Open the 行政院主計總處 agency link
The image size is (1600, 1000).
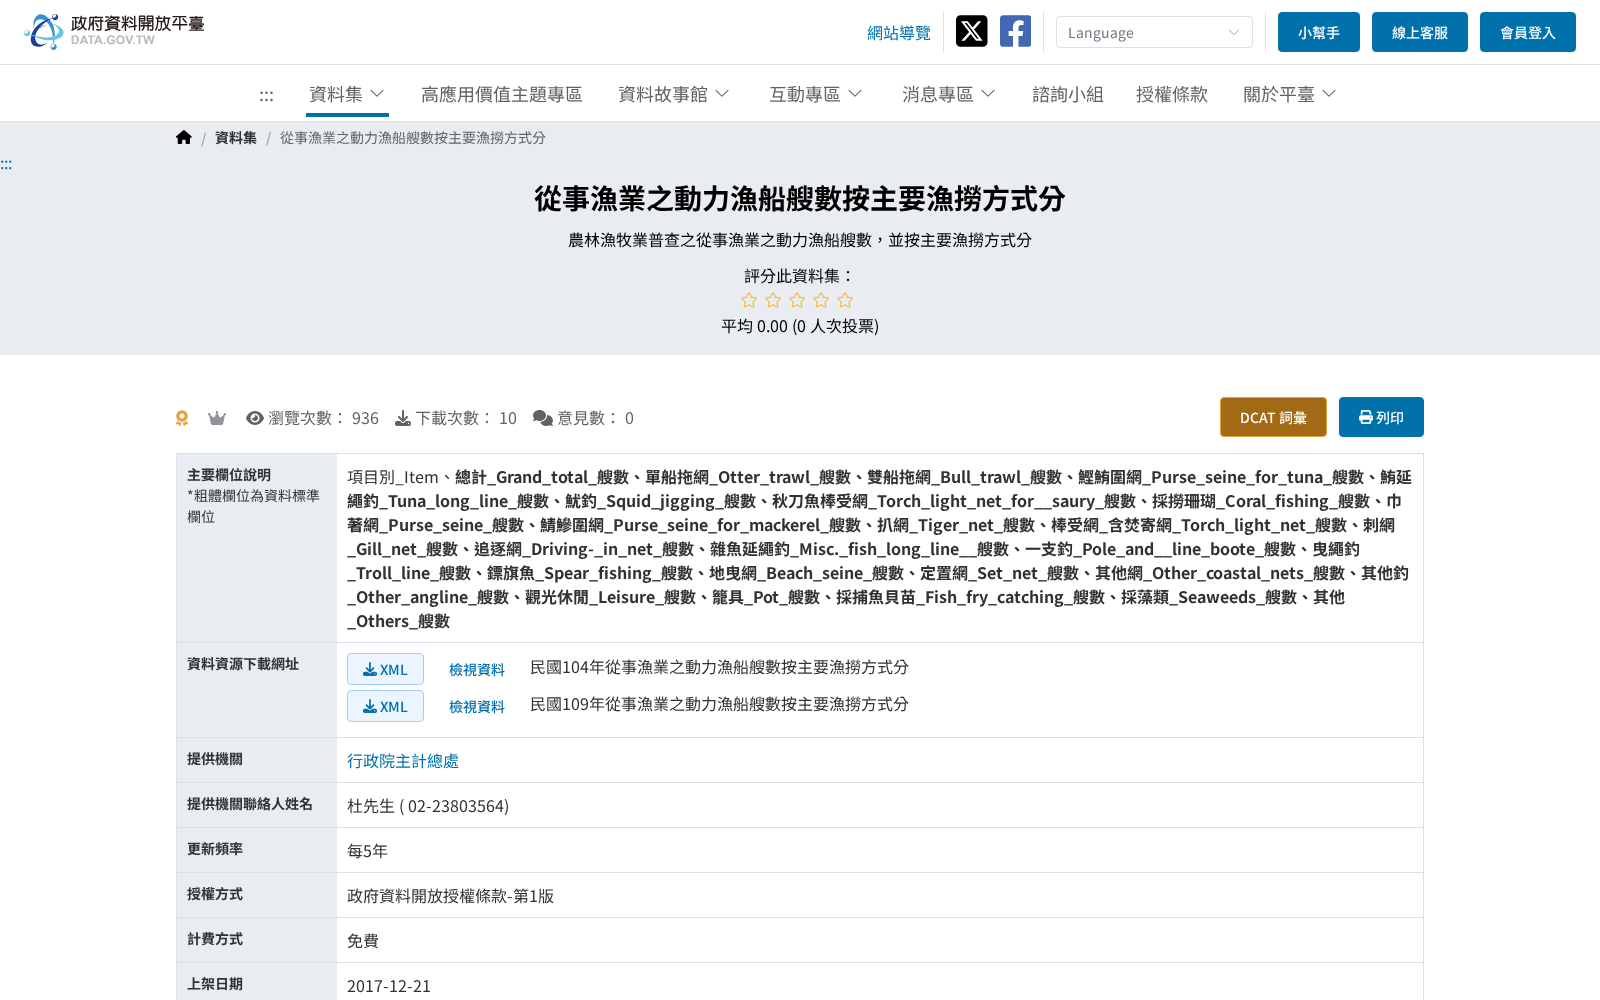pos(403,761)
